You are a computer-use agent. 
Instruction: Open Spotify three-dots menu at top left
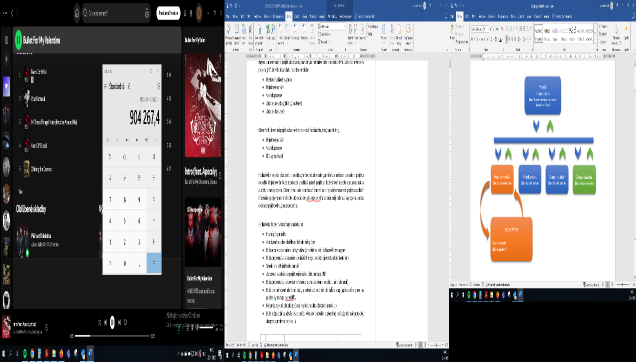(5, 13)
